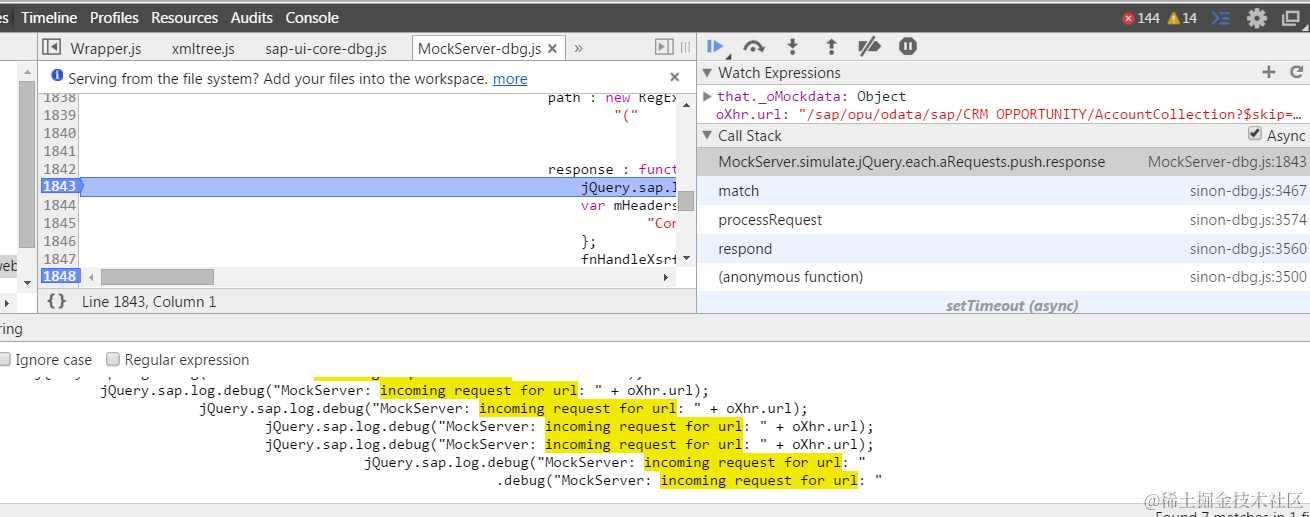Open the Profiles panel
The width and height of the screenshot is (1310, 517).
tap(114, 18)
